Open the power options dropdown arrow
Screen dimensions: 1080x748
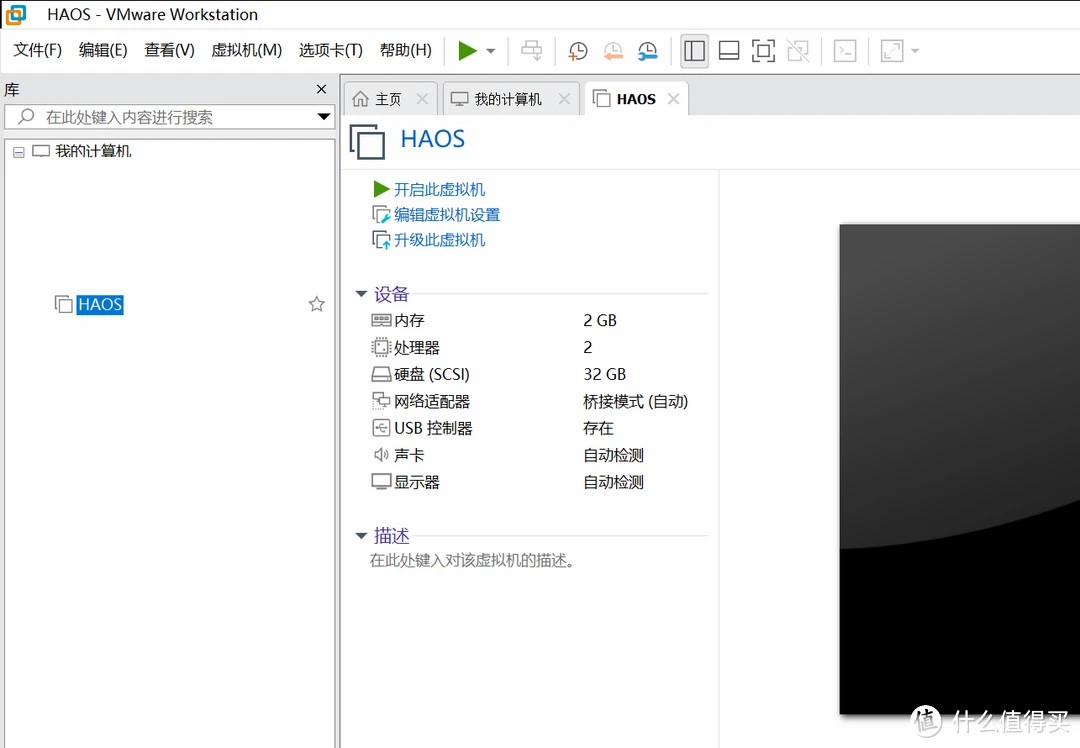491,51
